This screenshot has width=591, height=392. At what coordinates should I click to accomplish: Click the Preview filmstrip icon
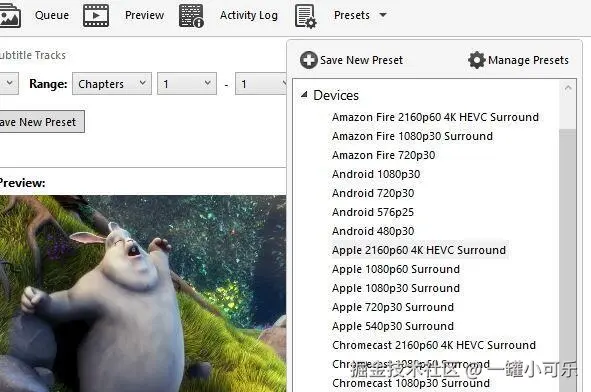pos(96,15)
